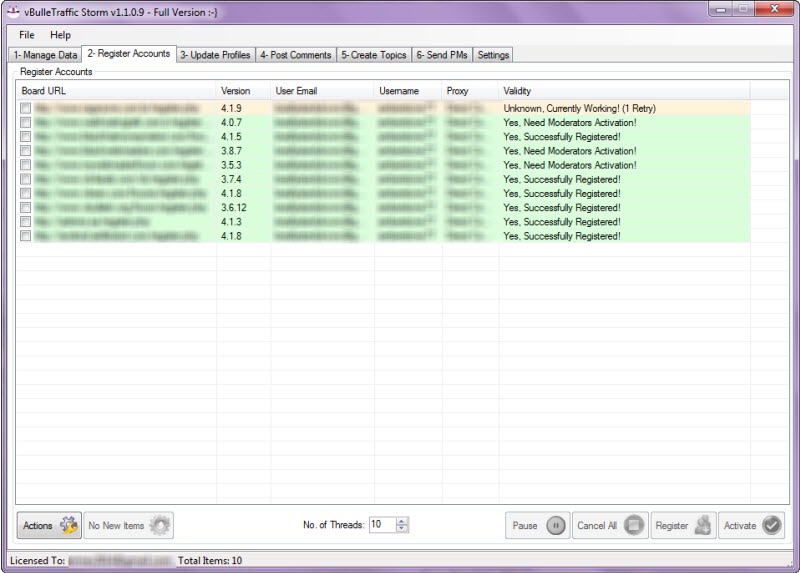Switch to the 4- Post Comments tab
The image size is (800, 573).
click(296, 55)
